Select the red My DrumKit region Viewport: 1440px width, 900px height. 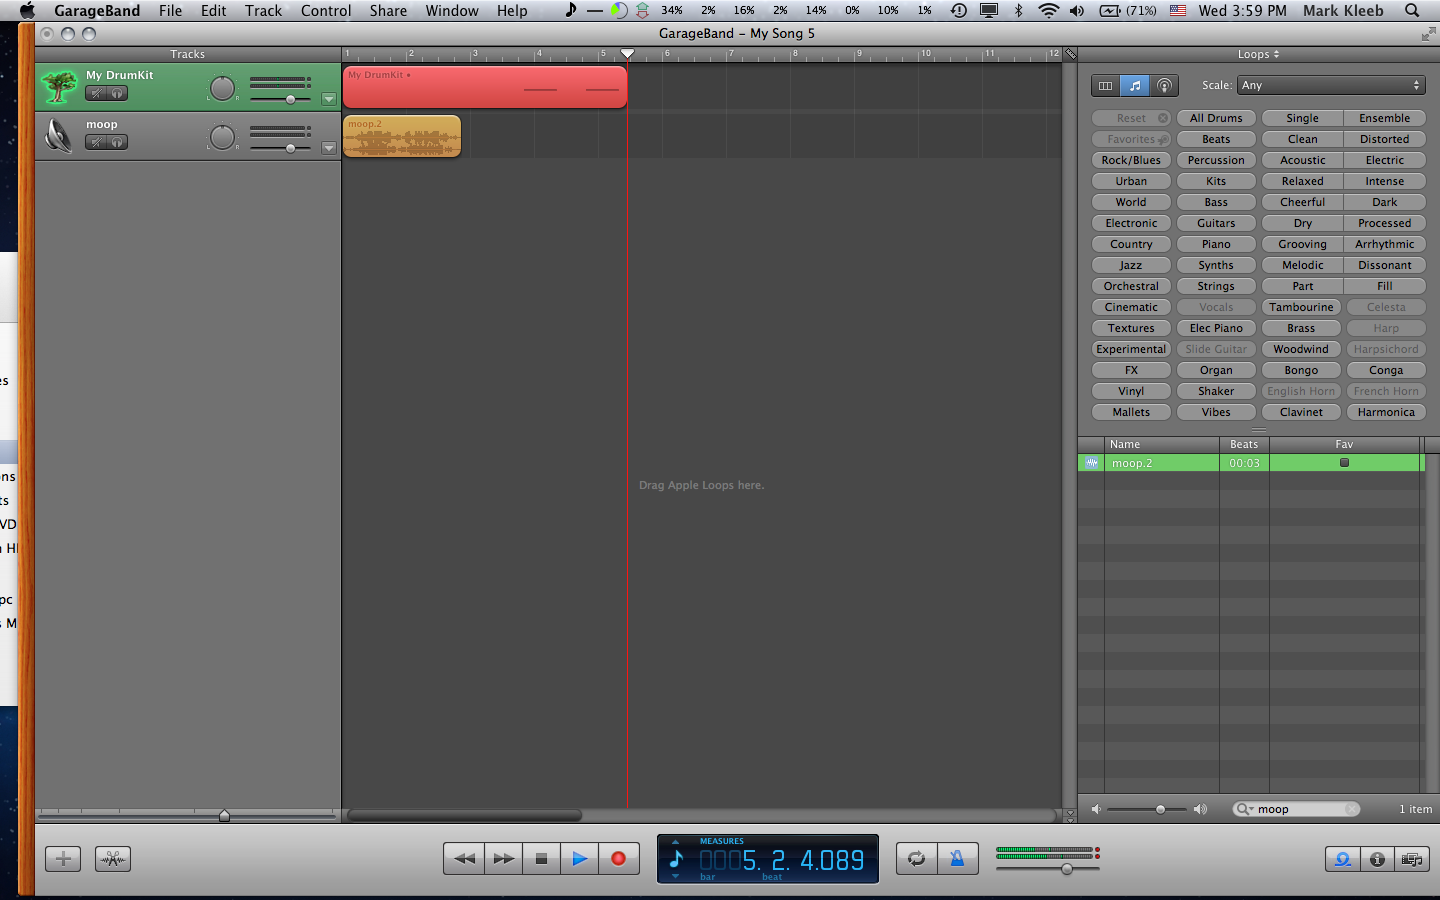tap(485, 87)
